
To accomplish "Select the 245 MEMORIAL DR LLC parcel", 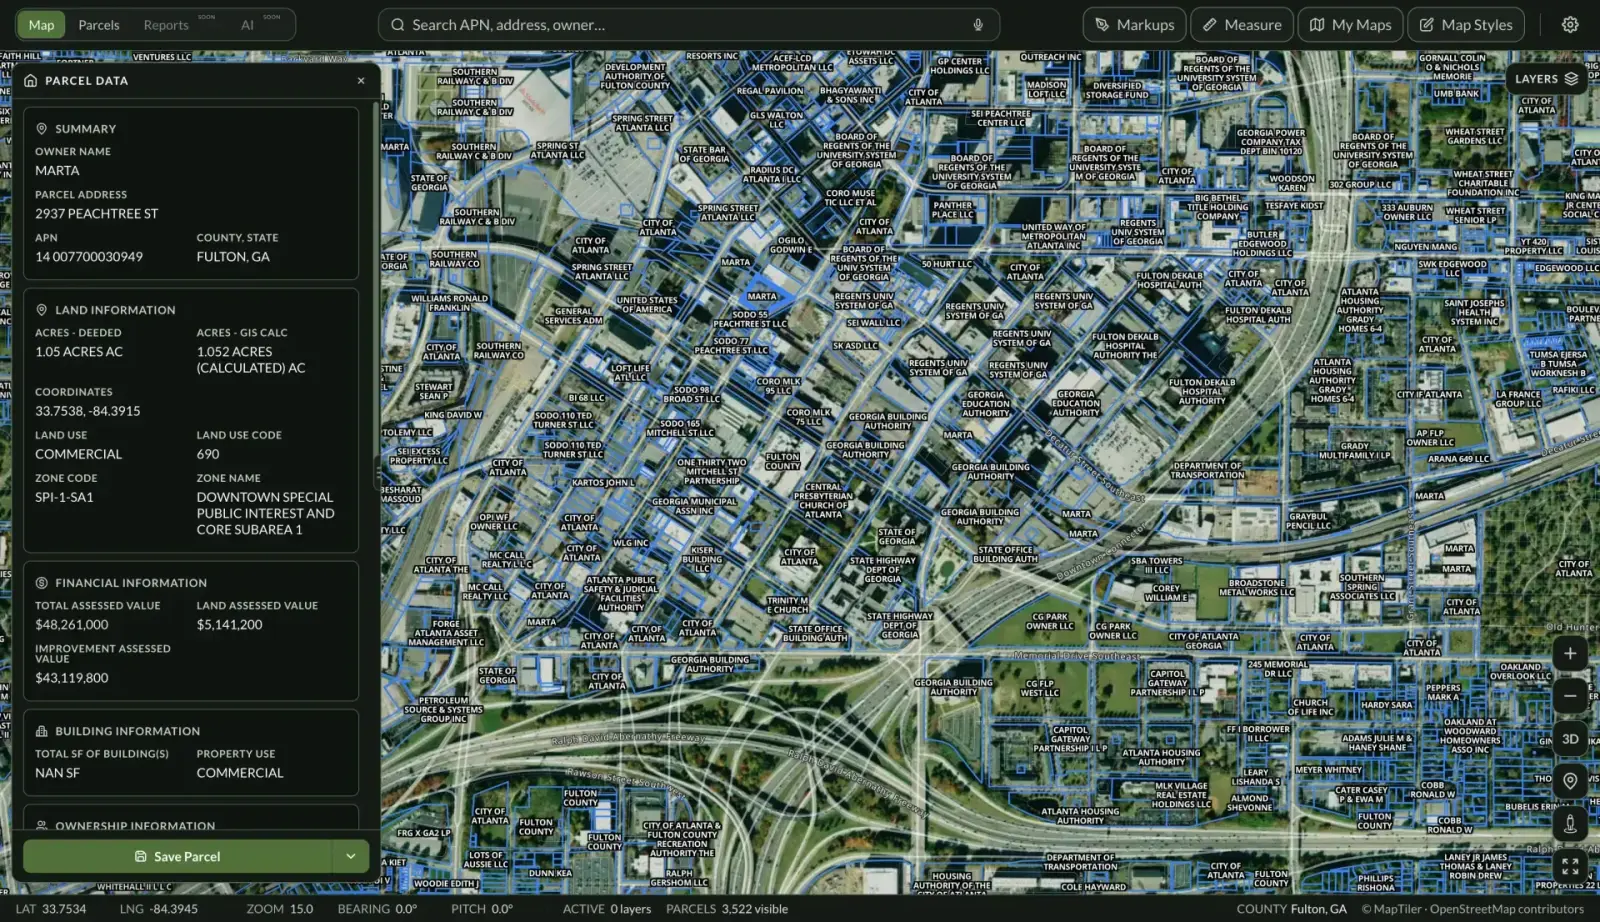I will coord(1277,669).
